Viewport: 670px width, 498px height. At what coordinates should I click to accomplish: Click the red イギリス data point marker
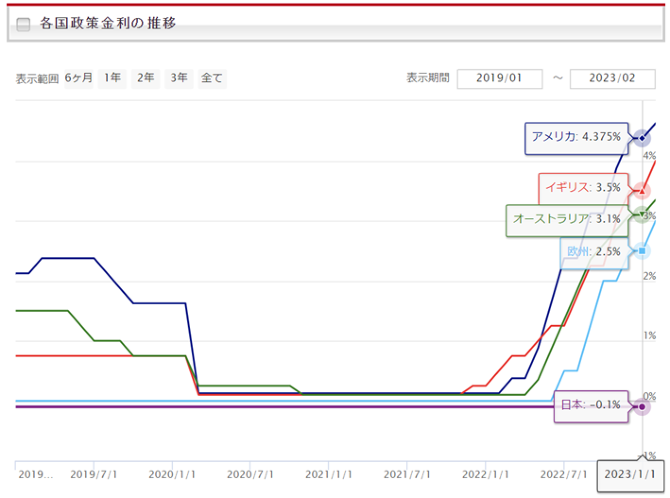click(642, 190)
